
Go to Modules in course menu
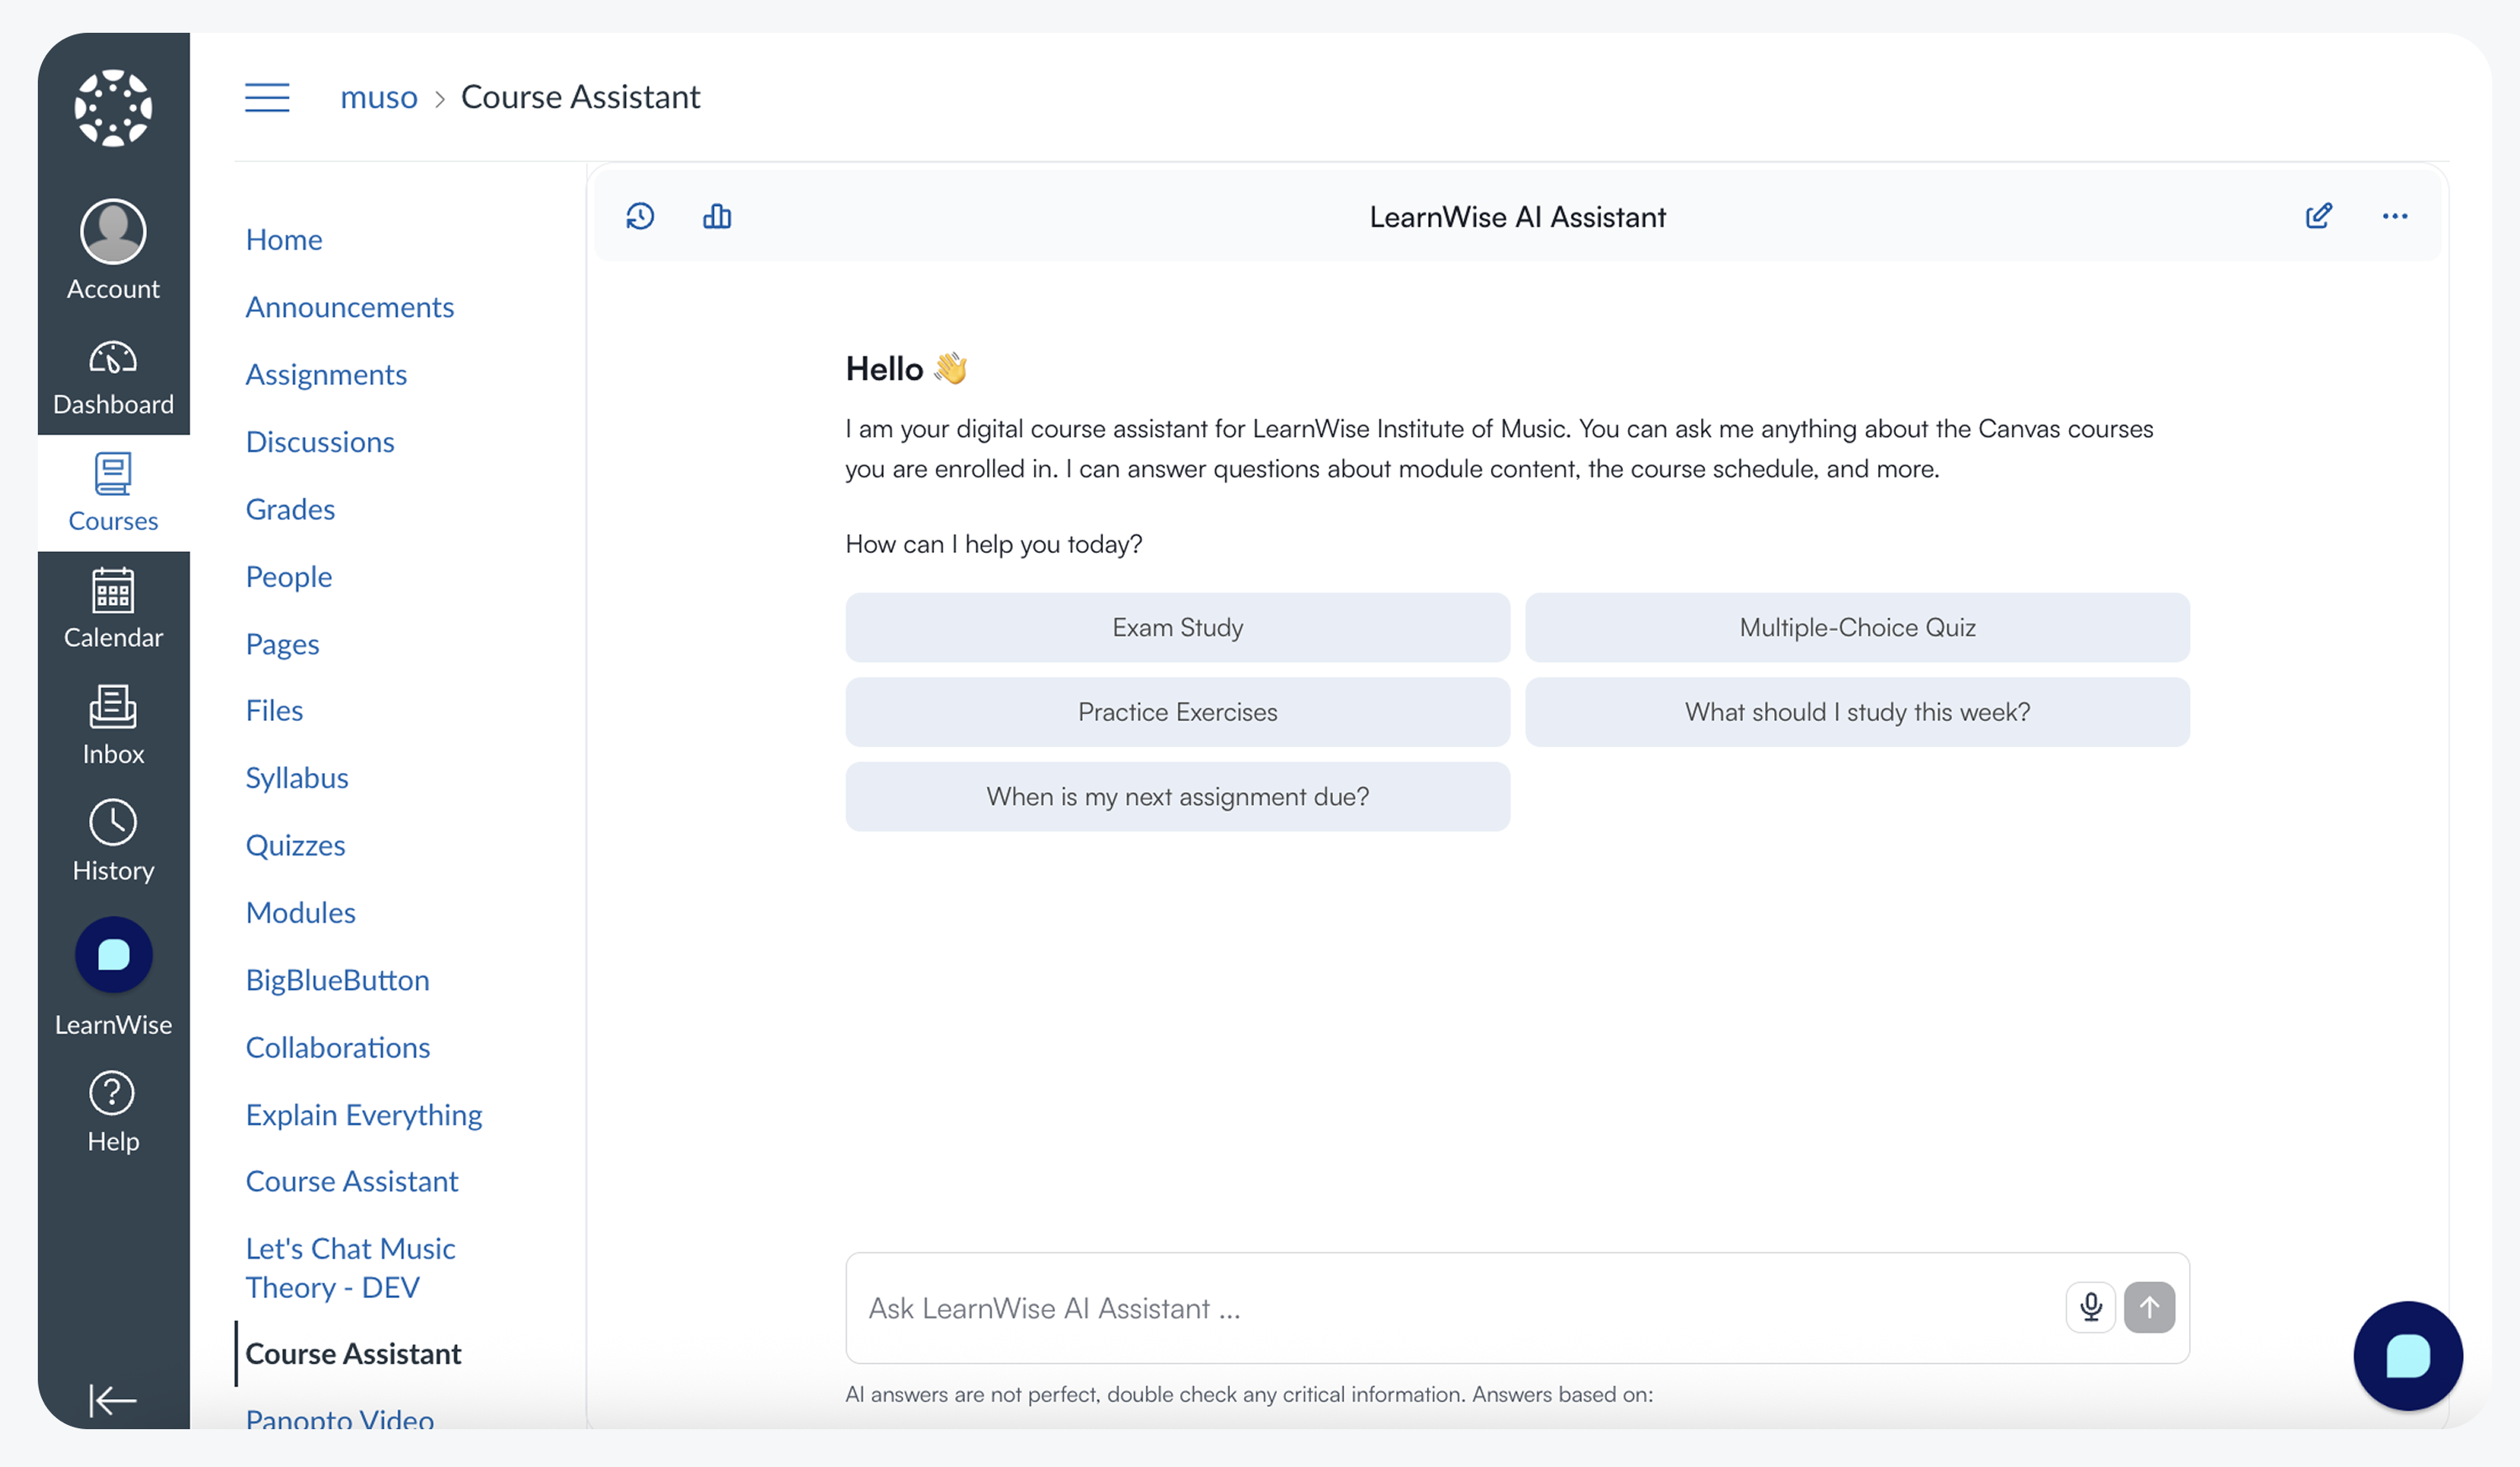(300, 912)
